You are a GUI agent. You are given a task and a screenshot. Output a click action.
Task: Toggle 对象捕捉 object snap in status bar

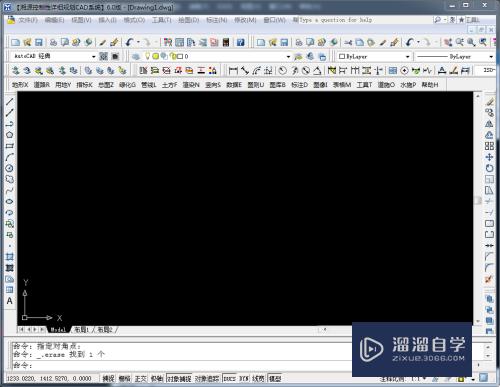tap(179, 379)
